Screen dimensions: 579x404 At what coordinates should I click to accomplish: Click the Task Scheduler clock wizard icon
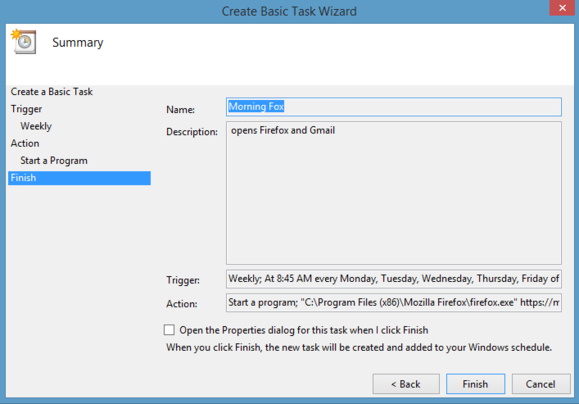click(x=24, y=42)
